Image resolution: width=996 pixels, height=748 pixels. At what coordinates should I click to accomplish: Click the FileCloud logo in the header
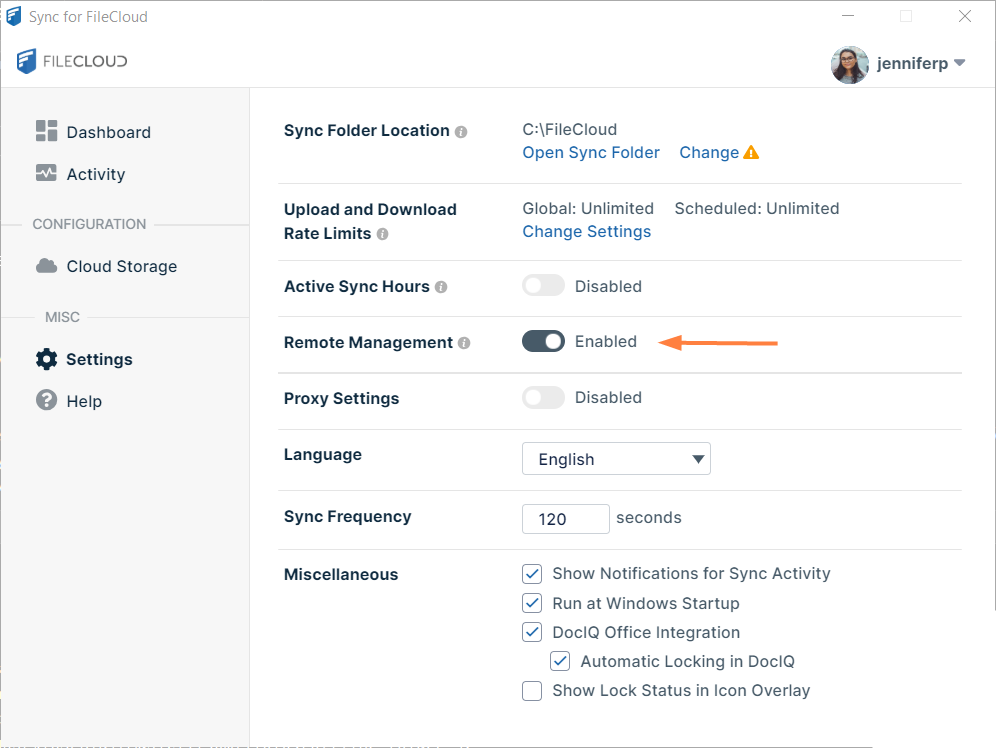[72, 61]
